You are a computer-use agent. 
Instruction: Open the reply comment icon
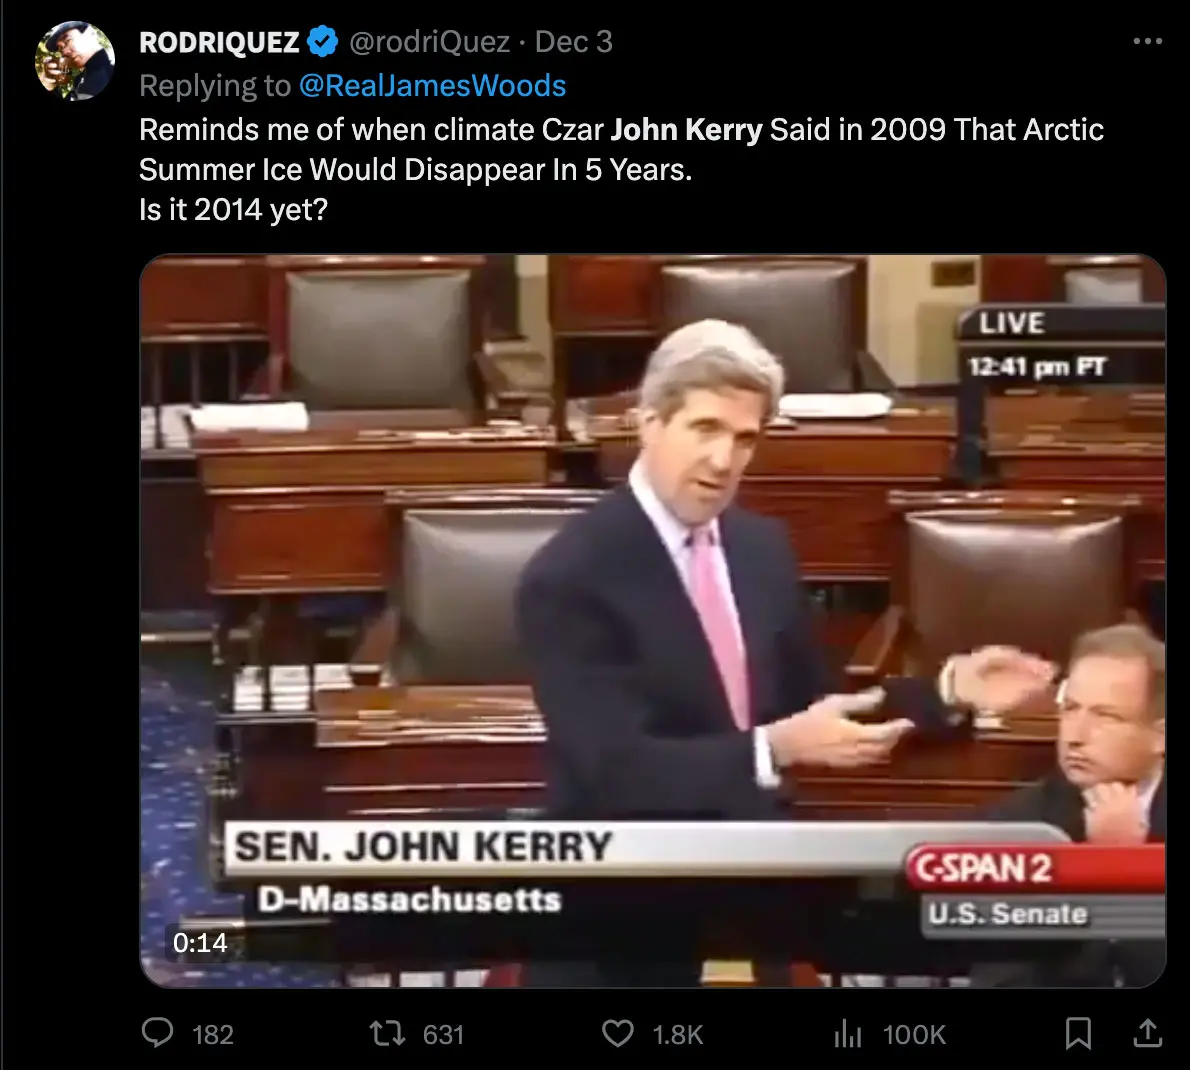click(x=158, y=1033)
